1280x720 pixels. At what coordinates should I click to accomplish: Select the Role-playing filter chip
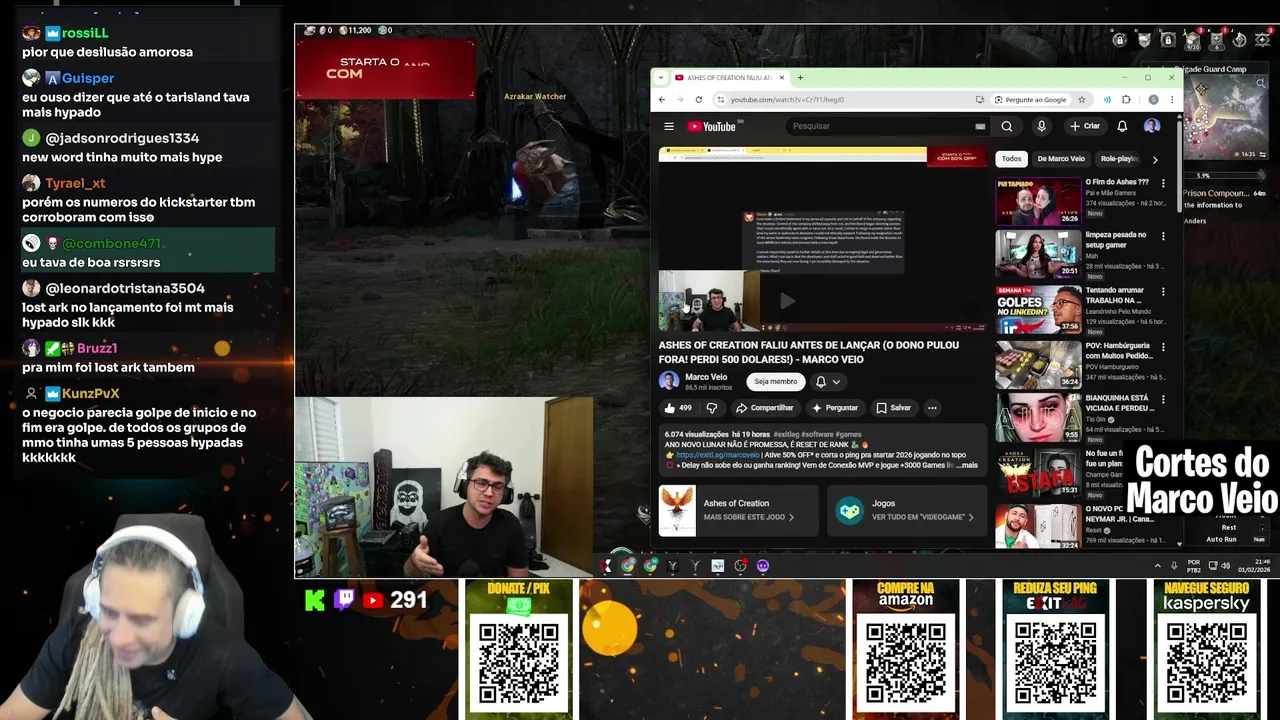point(1120,159)
